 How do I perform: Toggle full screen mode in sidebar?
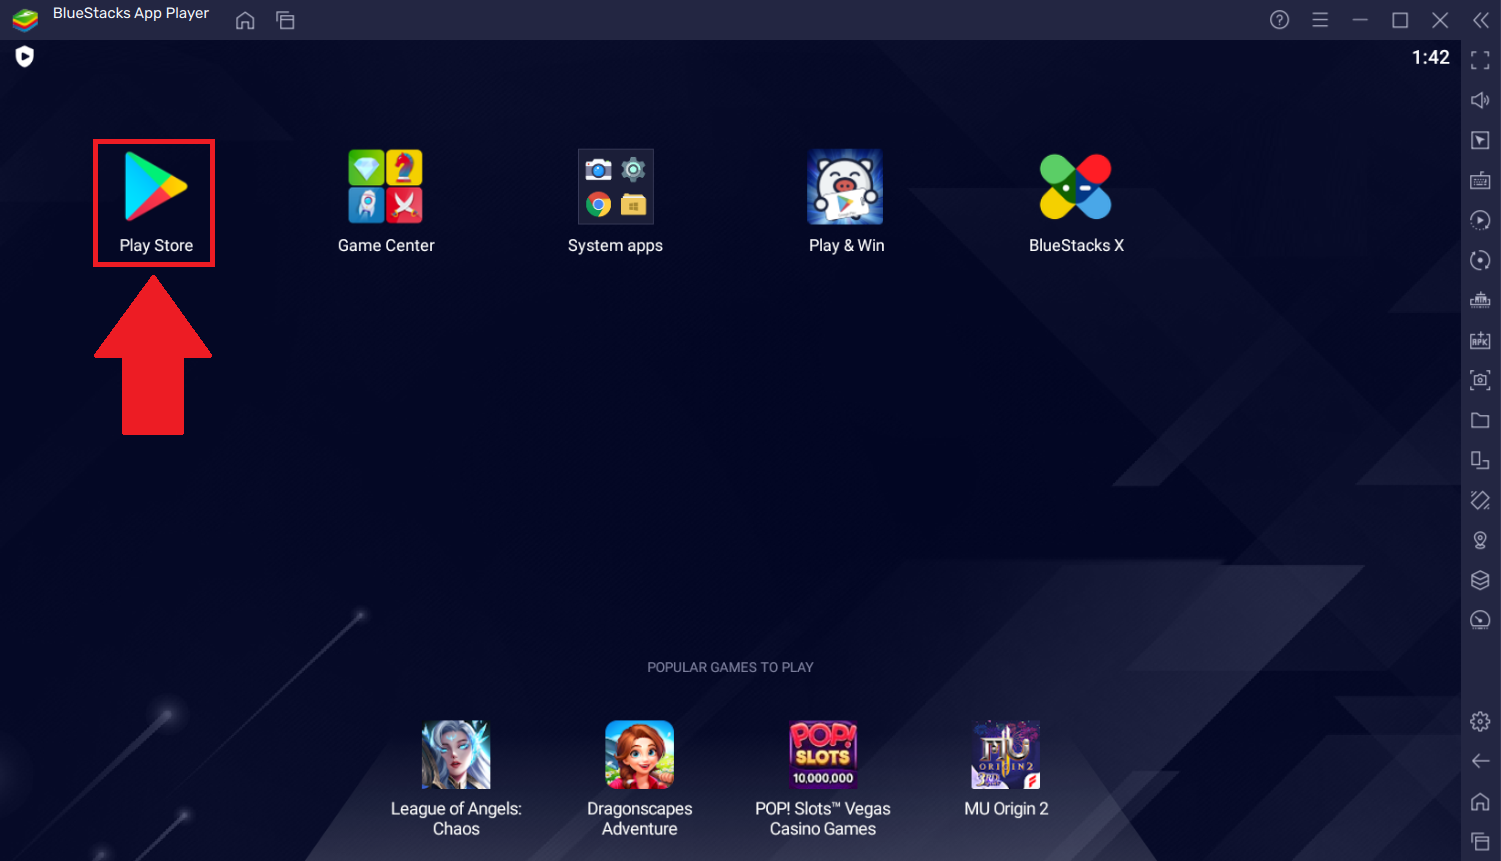pos(1480,61)
